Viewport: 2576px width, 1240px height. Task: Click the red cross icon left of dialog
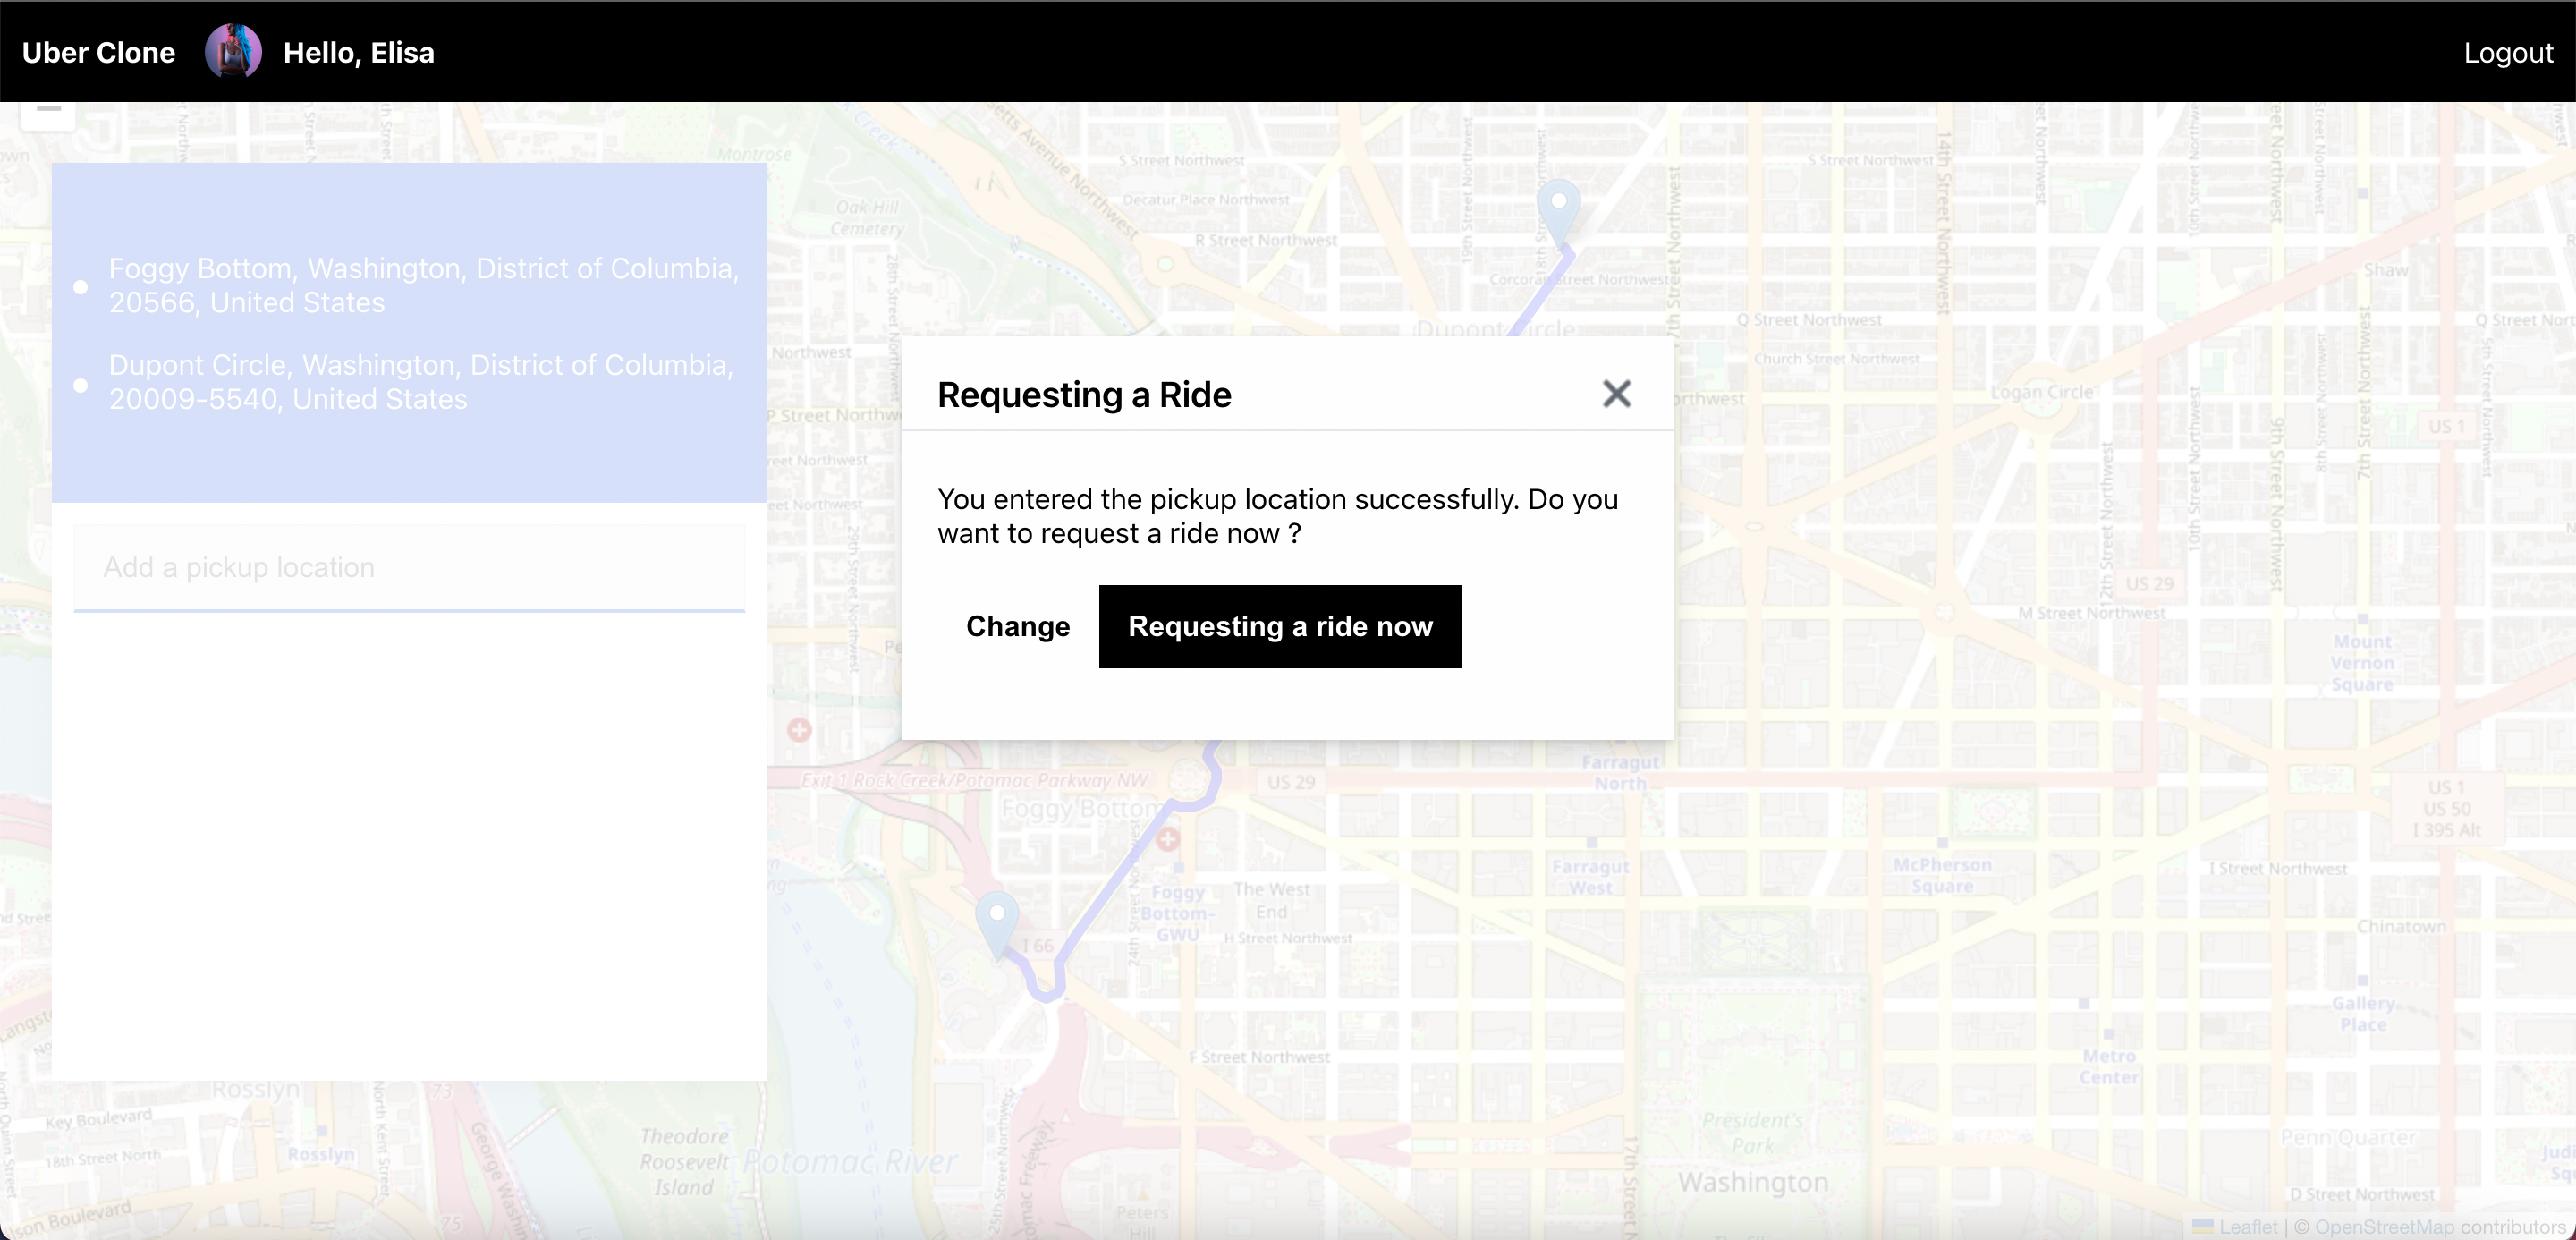798,729
